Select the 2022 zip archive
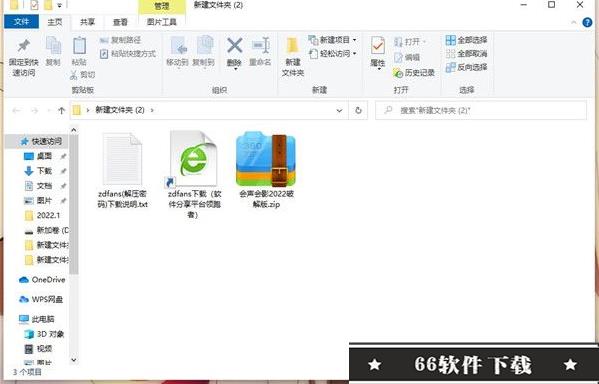599x384 pixels. coord(266,170)
